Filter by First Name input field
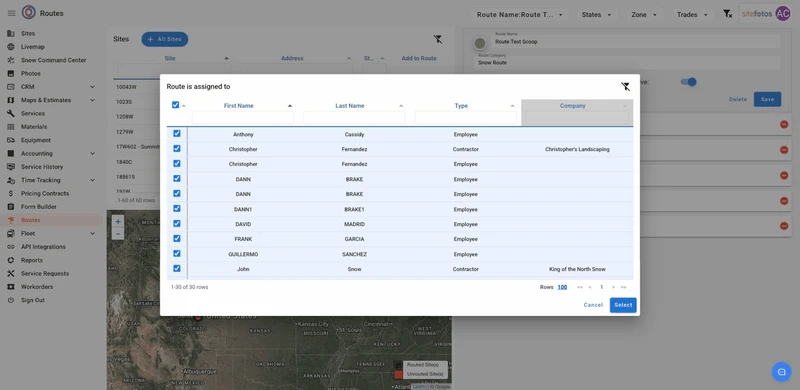 [x=243, y=118]
